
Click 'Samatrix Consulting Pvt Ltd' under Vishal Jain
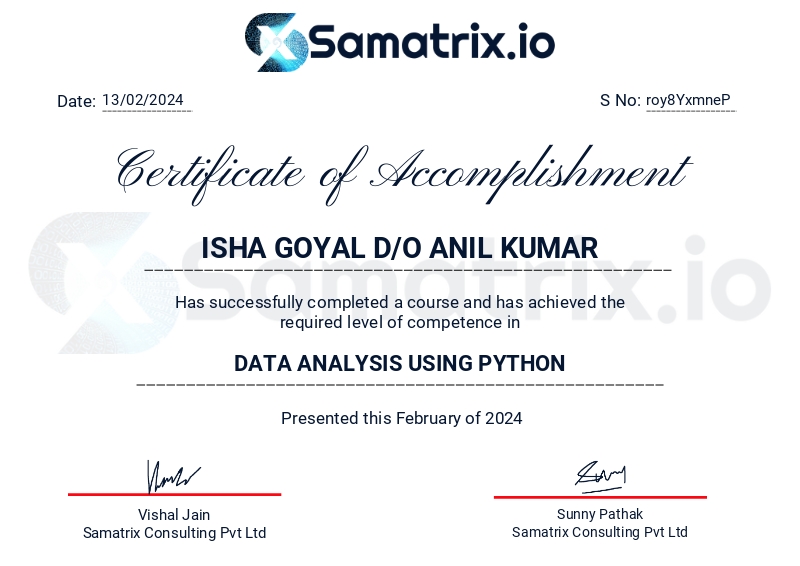tap(174, 533)
